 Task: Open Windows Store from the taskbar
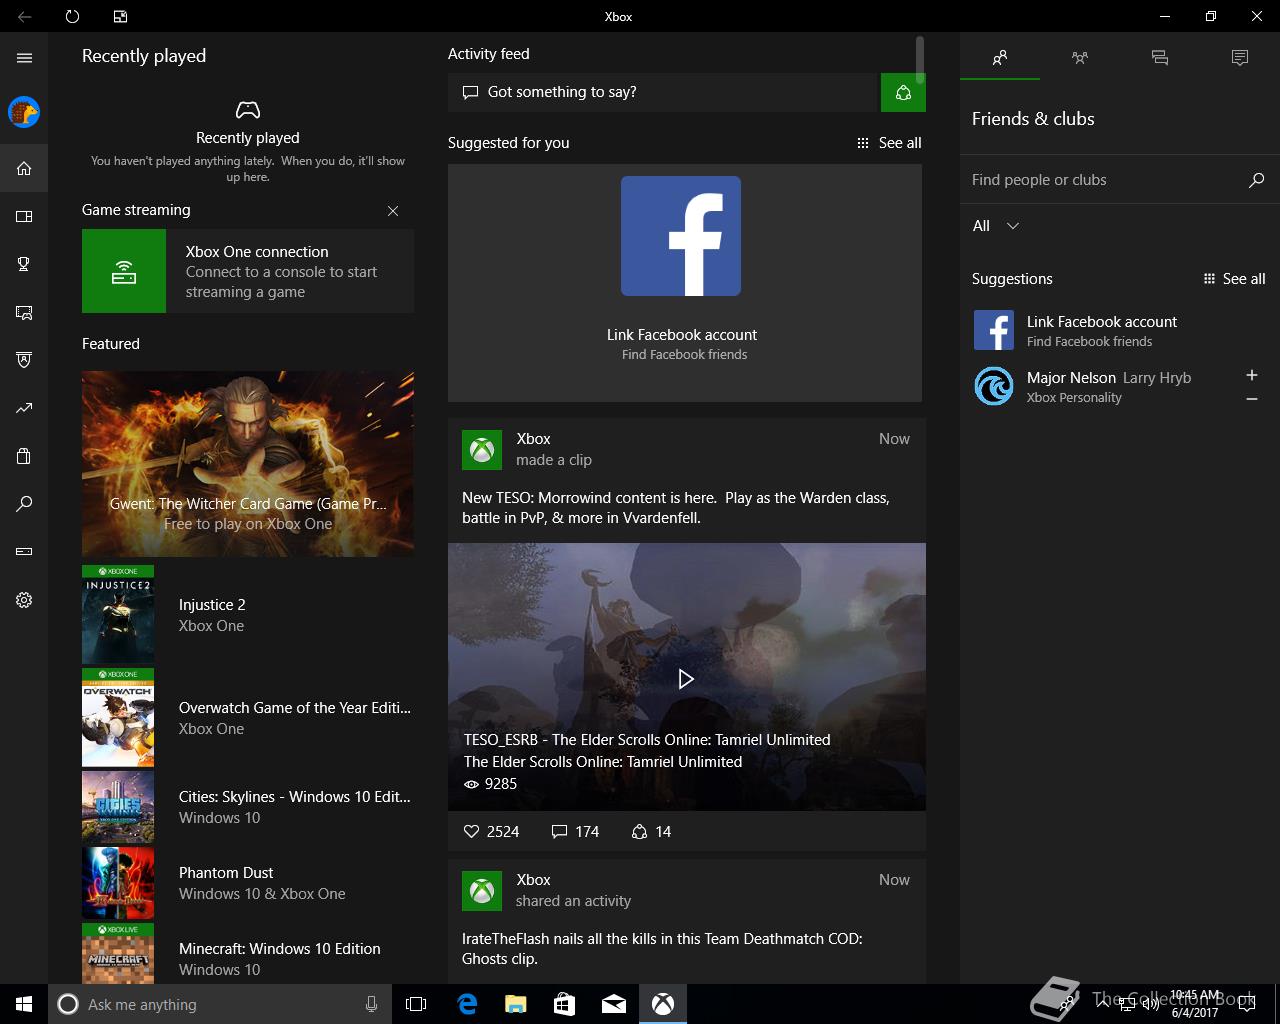564,1004
